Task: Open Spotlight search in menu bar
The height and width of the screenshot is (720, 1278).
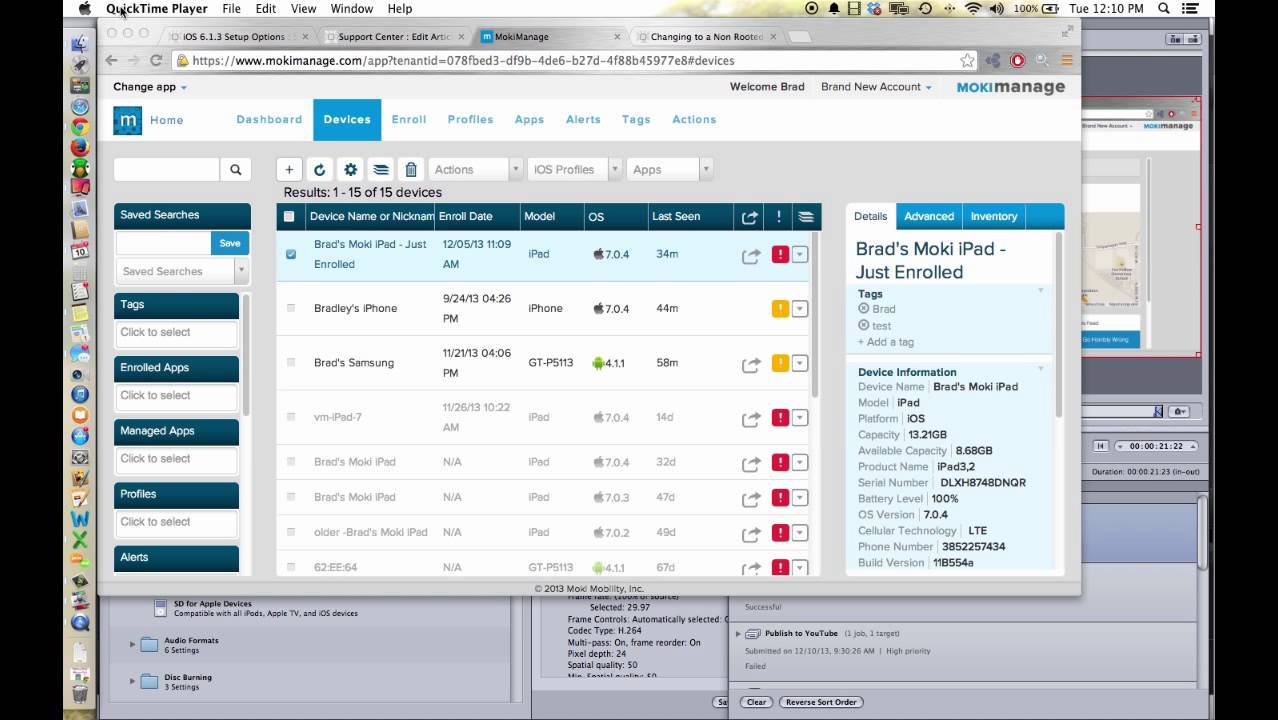Action: click(1164, 8)
